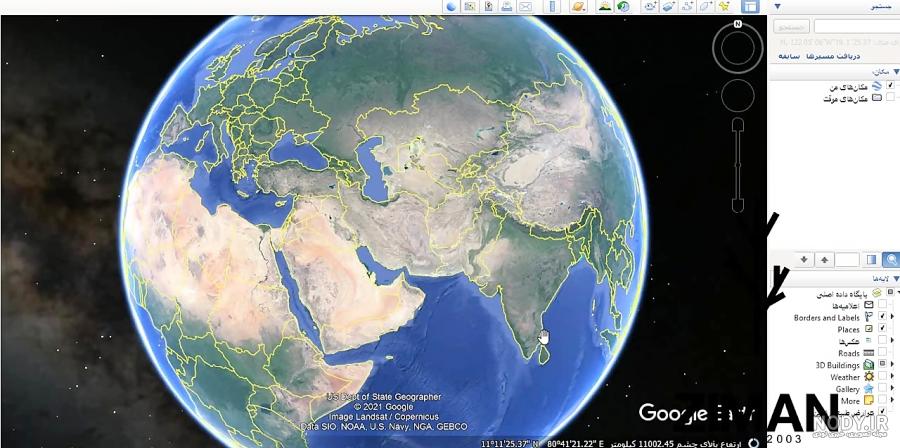Choose the Add Path tool
This screenshot has height=448, width=900.
pyautogui.click(x=688, y=6)
